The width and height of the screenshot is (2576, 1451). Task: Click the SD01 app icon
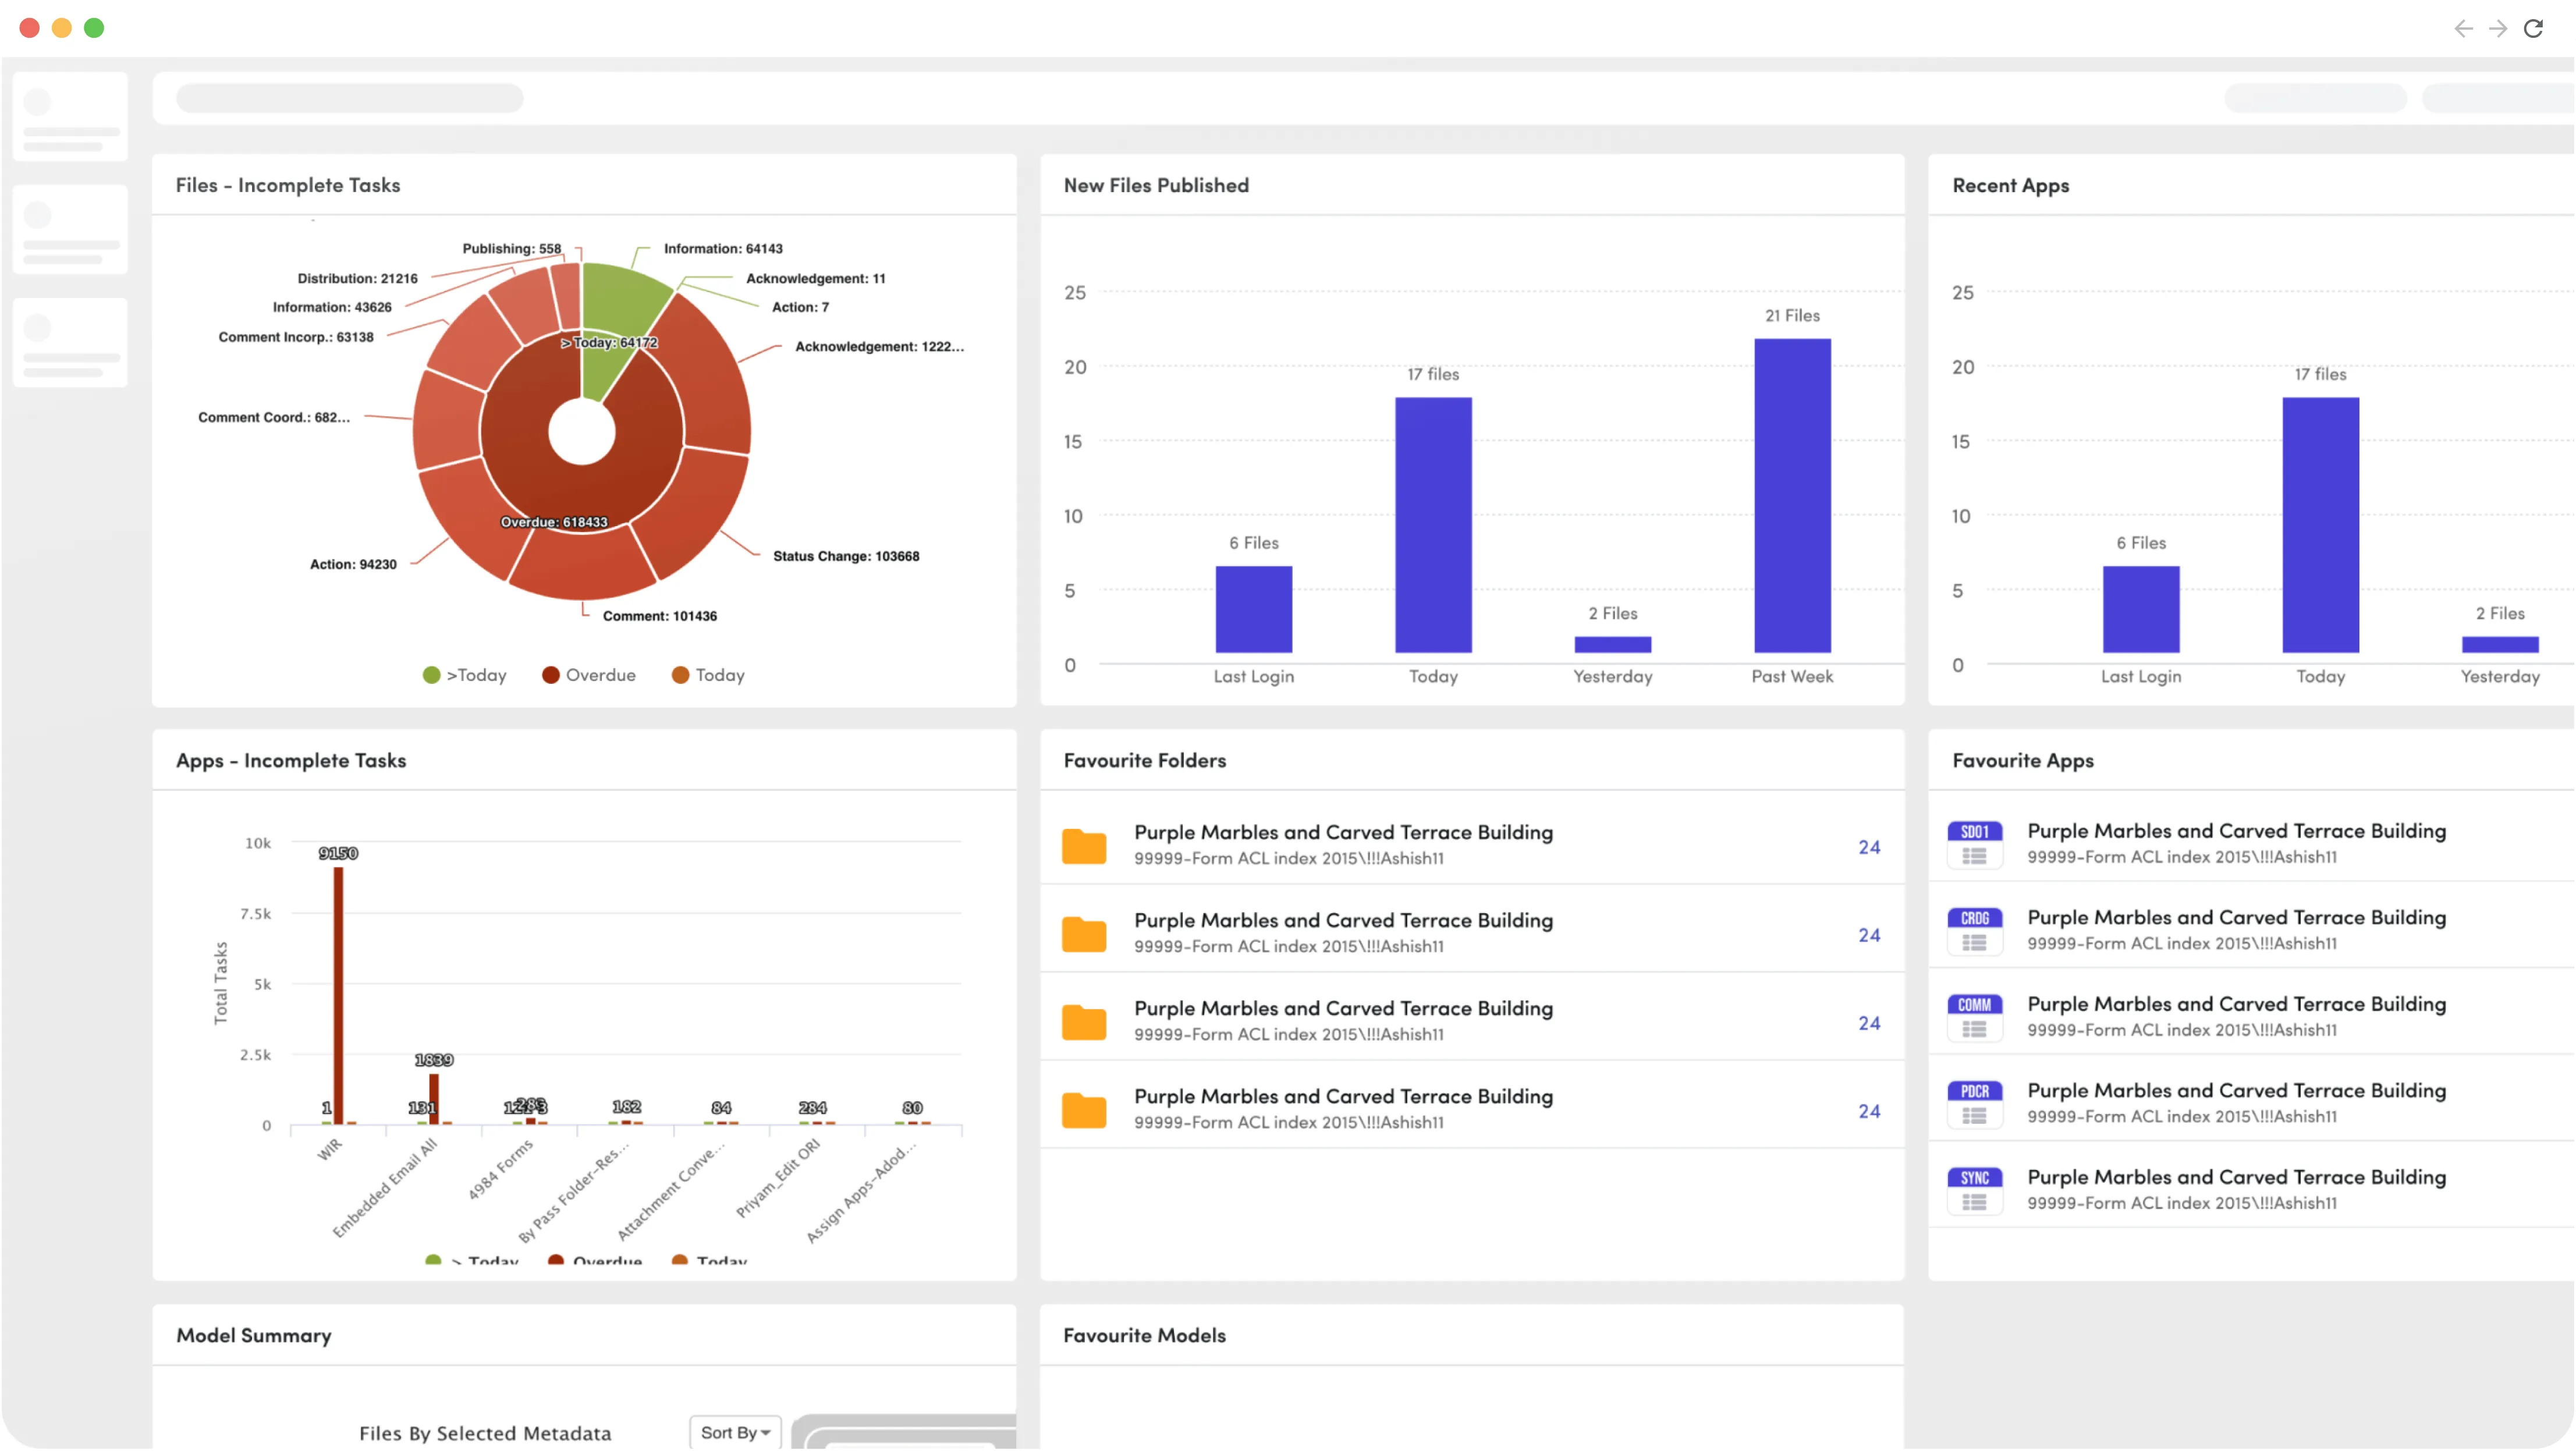[1974, 844]
